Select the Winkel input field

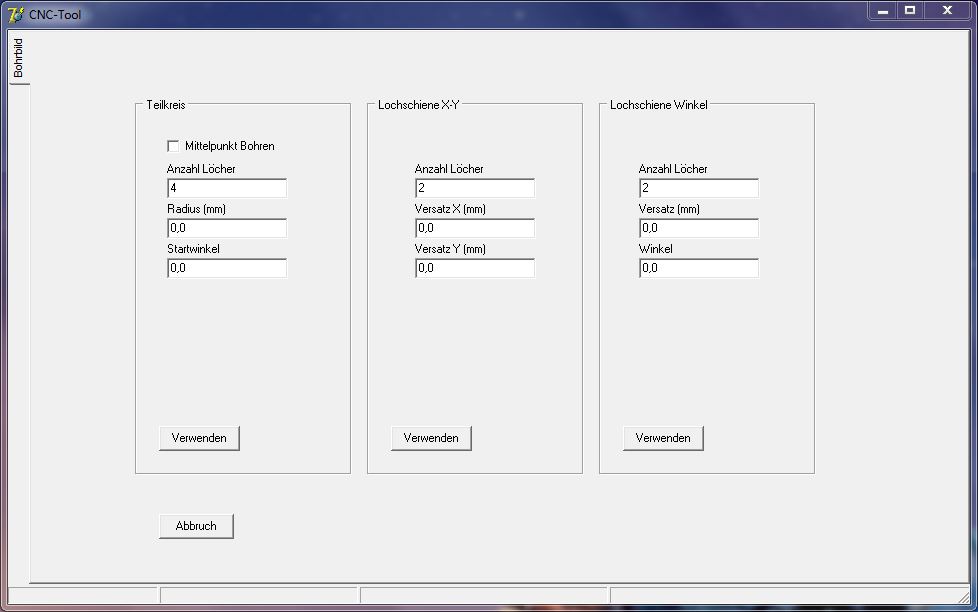coord(699,268)
